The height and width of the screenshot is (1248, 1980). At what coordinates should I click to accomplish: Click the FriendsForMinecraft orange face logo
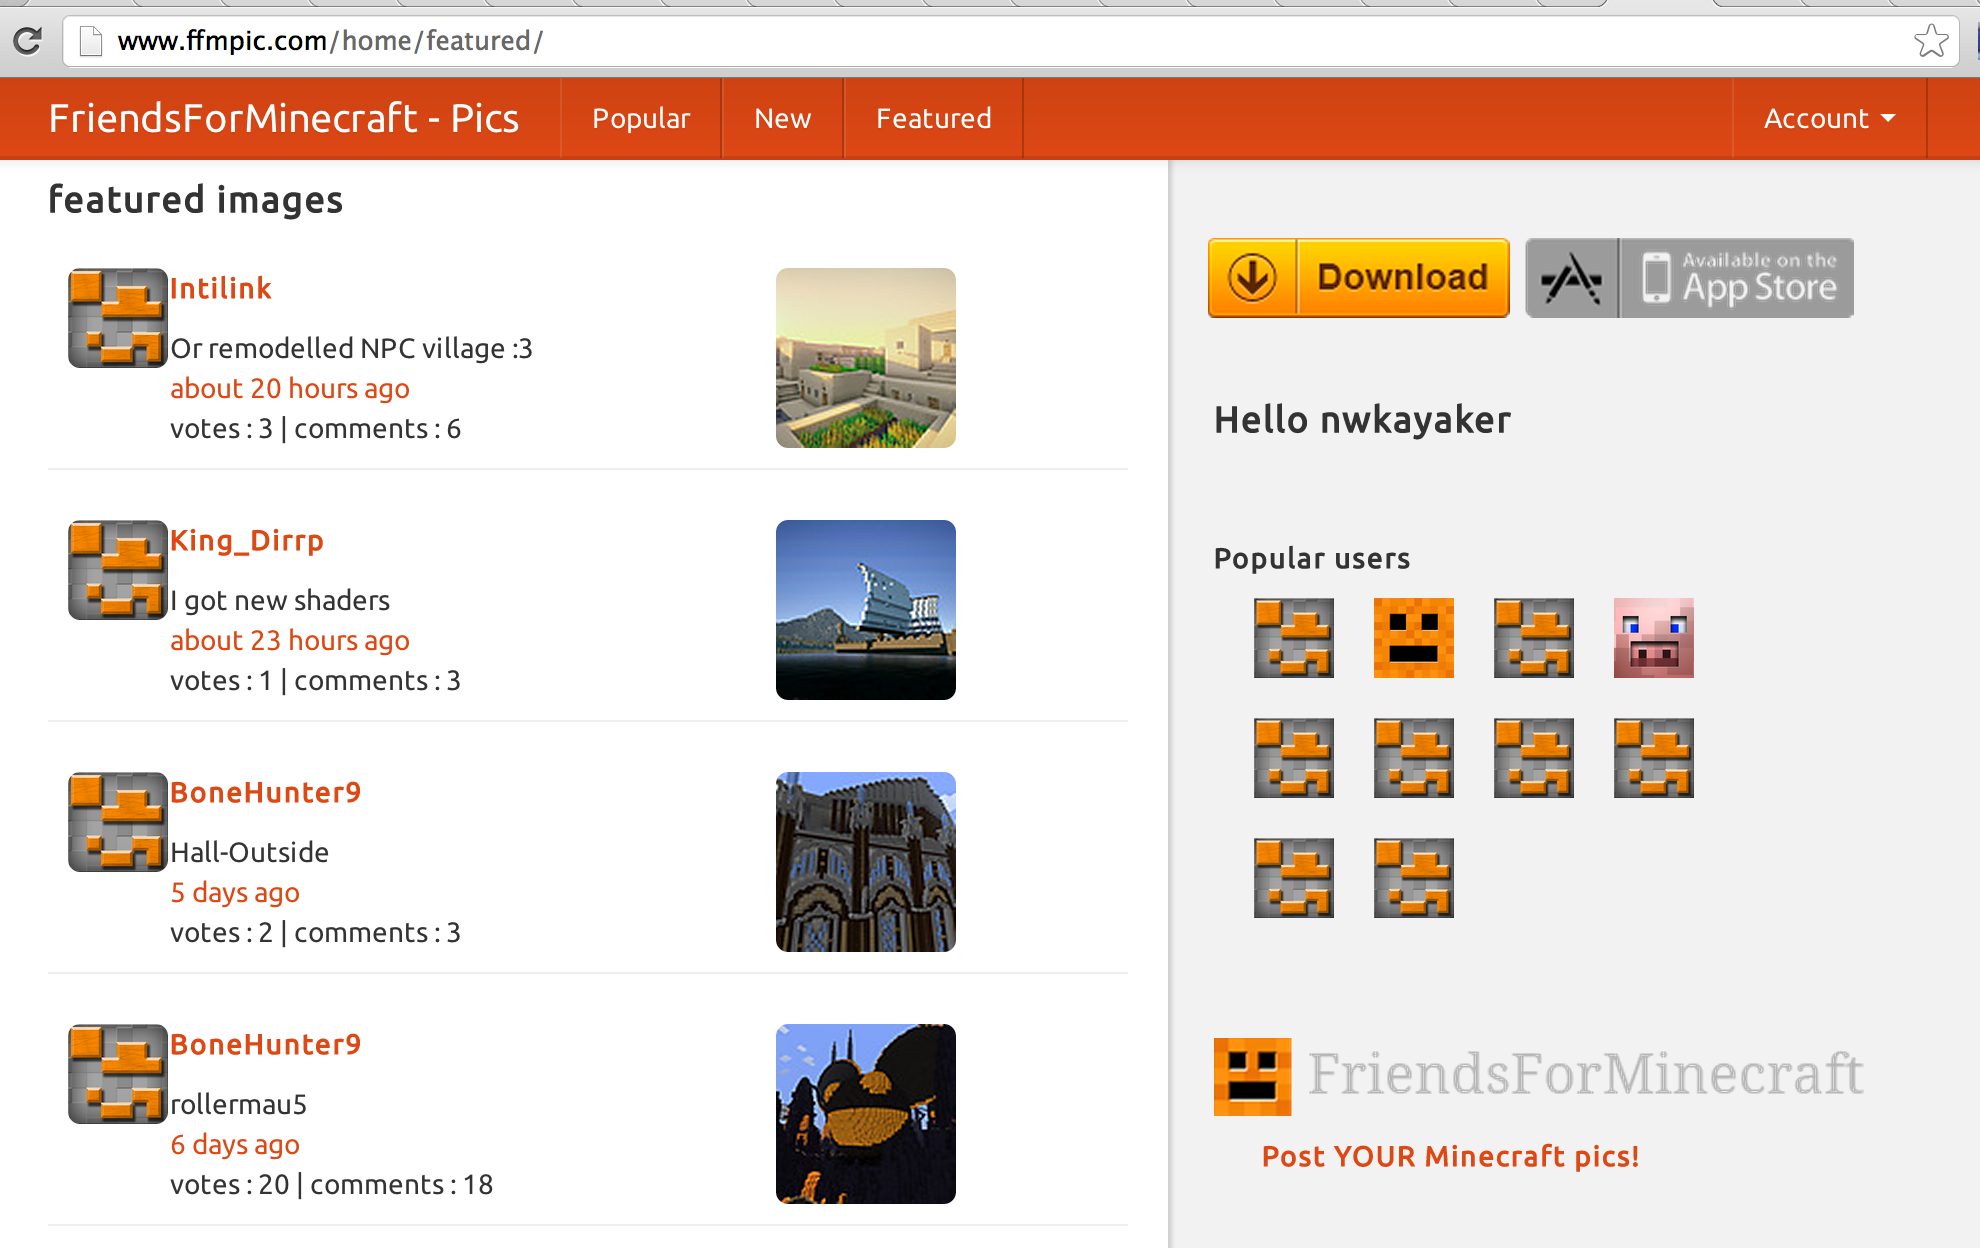1252,1076
